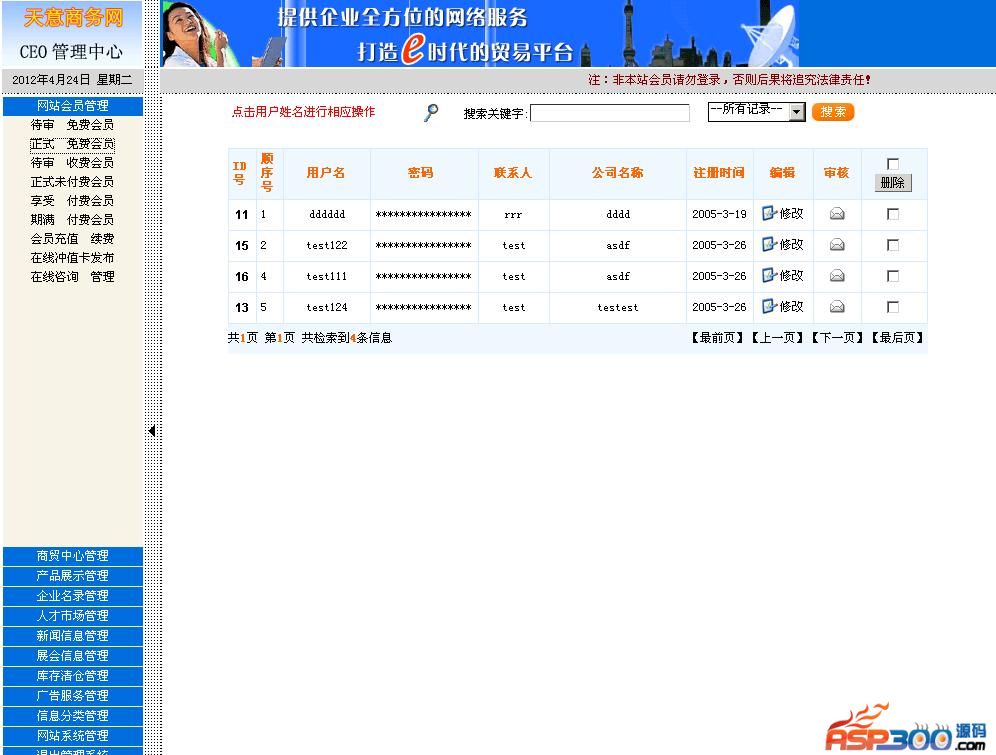Click the 天意商务网 site logo
The image size is (996, 755).
point(73,17)
